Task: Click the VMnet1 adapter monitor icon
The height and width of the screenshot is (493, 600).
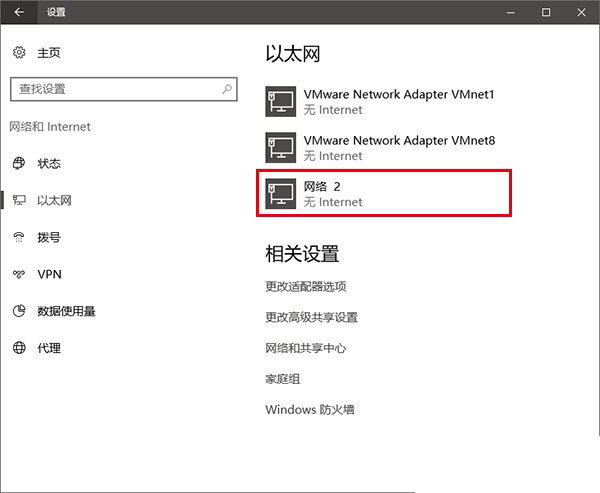Action: pyautogui.click(x=280, y=102)
